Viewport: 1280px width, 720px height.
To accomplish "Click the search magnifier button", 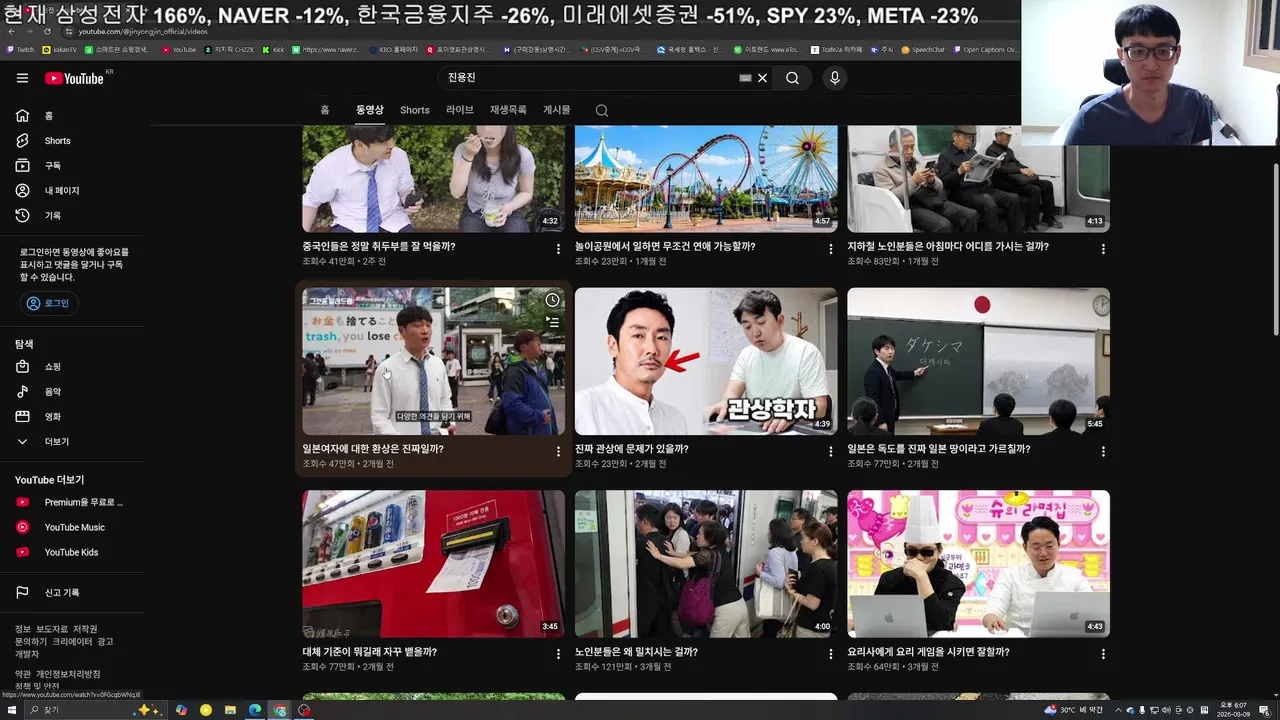I will (x=792, y=78).
